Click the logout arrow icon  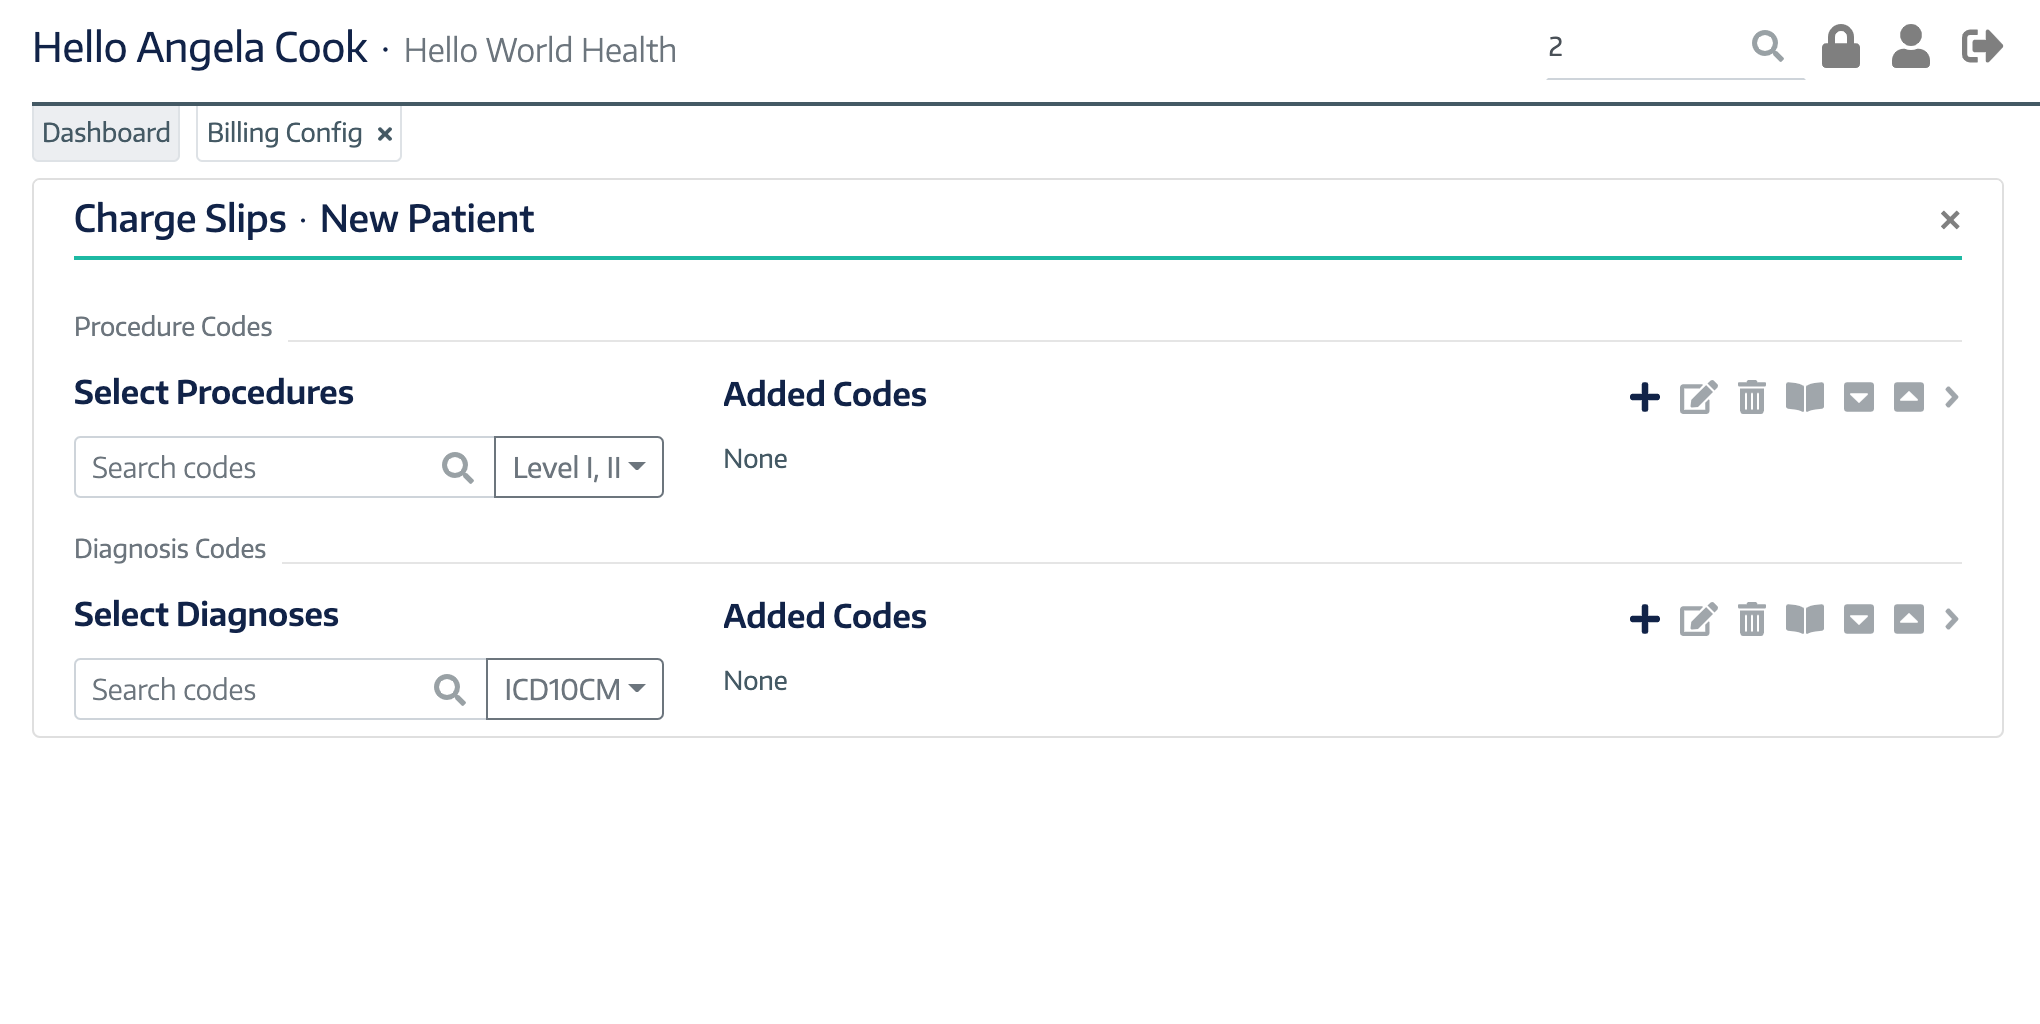1982,46
